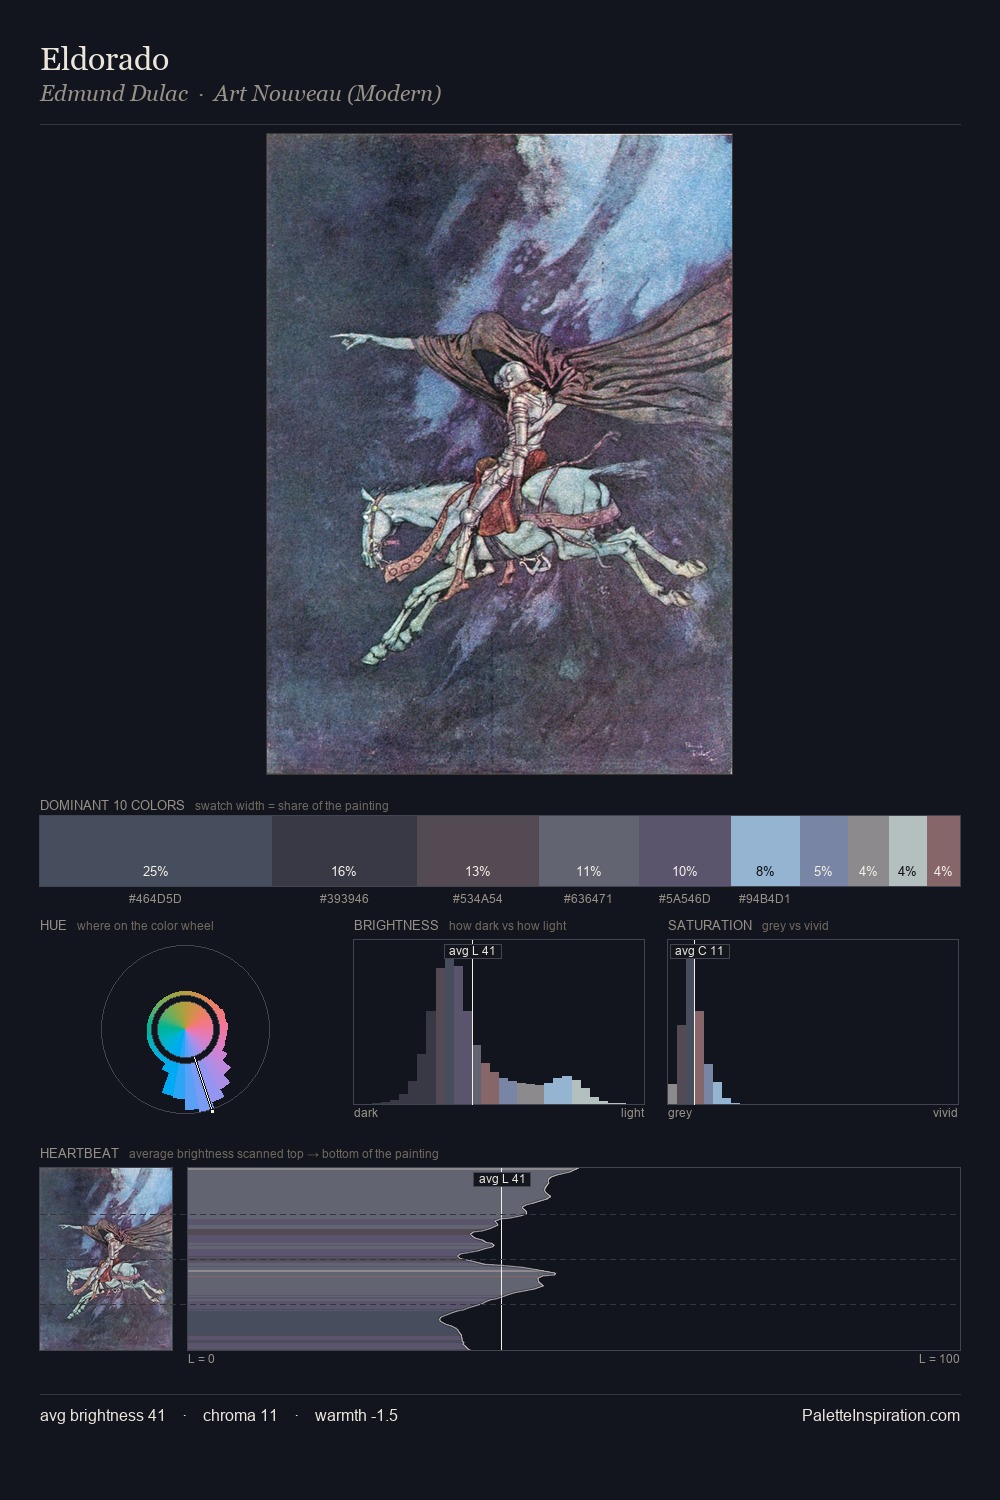Screen dimensions: 1000x1500
Task: Click the 'HUE' section heading
Action: (x=53, y=925)
